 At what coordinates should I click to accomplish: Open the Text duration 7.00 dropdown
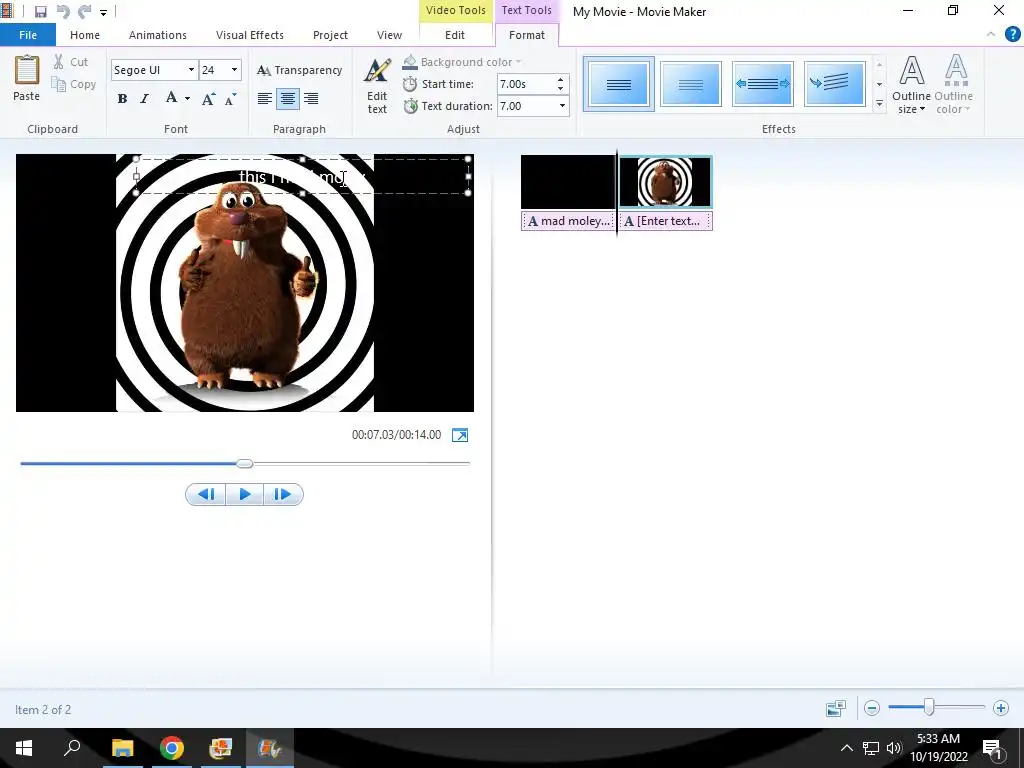pos(562,106)
